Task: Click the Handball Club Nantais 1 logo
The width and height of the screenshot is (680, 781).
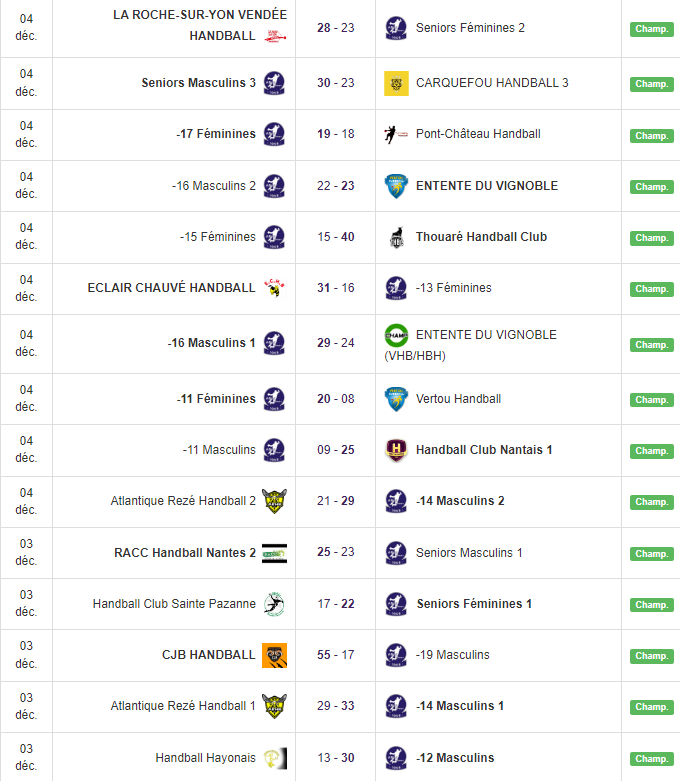Action: (x=396, y=450)
